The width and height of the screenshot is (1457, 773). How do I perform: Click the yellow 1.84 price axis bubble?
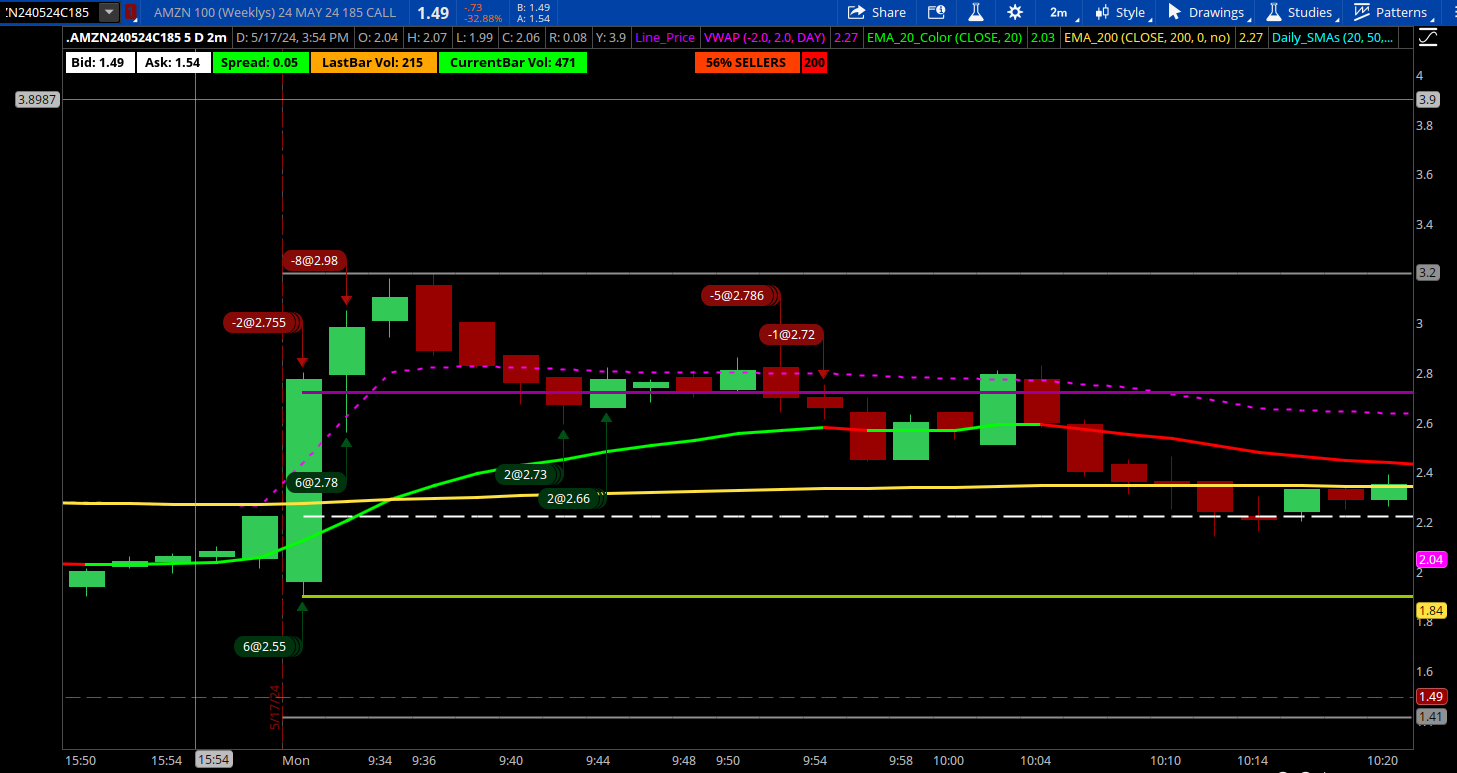click(1431, 609)
